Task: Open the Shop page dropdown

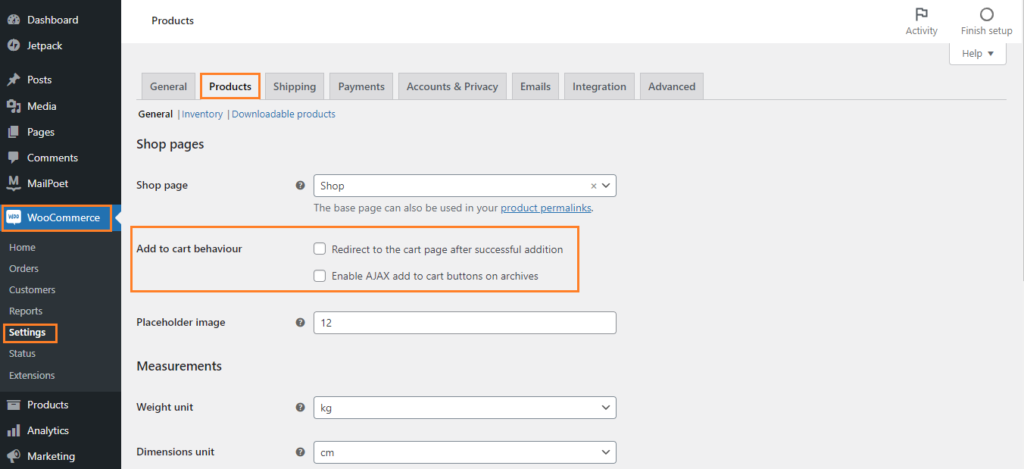Action: coord(465,186)
